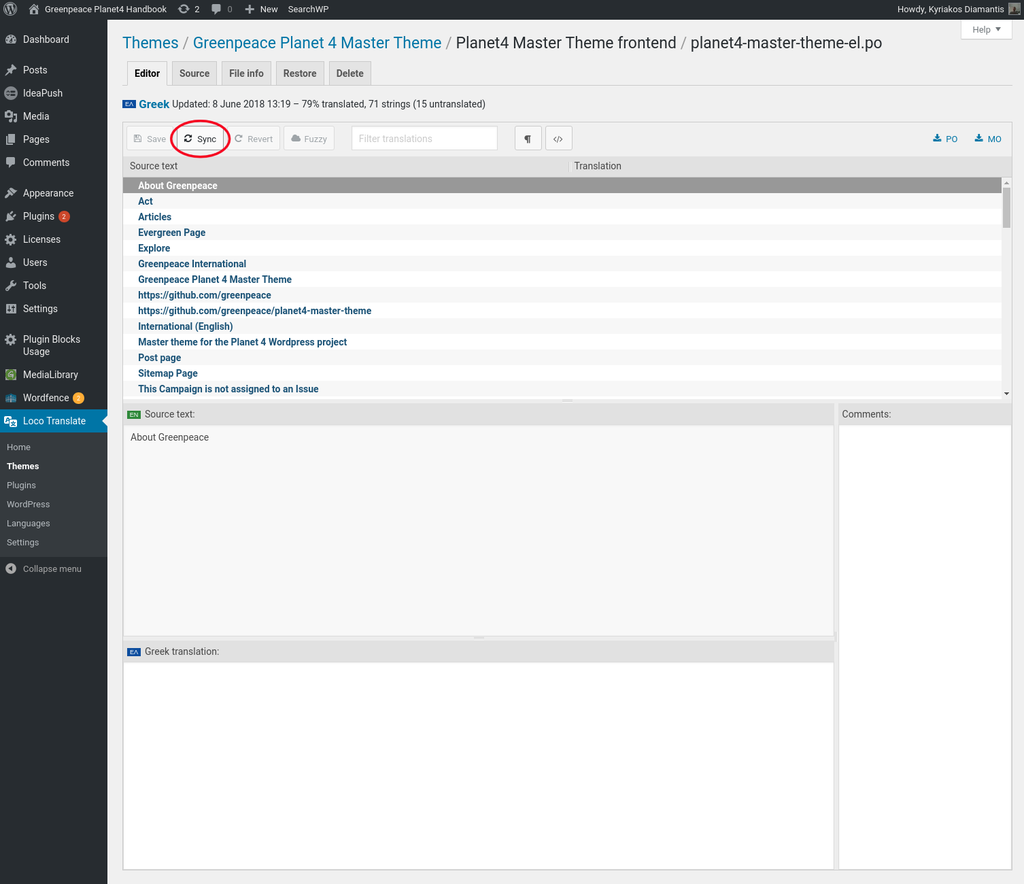Click the Plugin Blocks Usage gear icon

click(x=11, y=339)
